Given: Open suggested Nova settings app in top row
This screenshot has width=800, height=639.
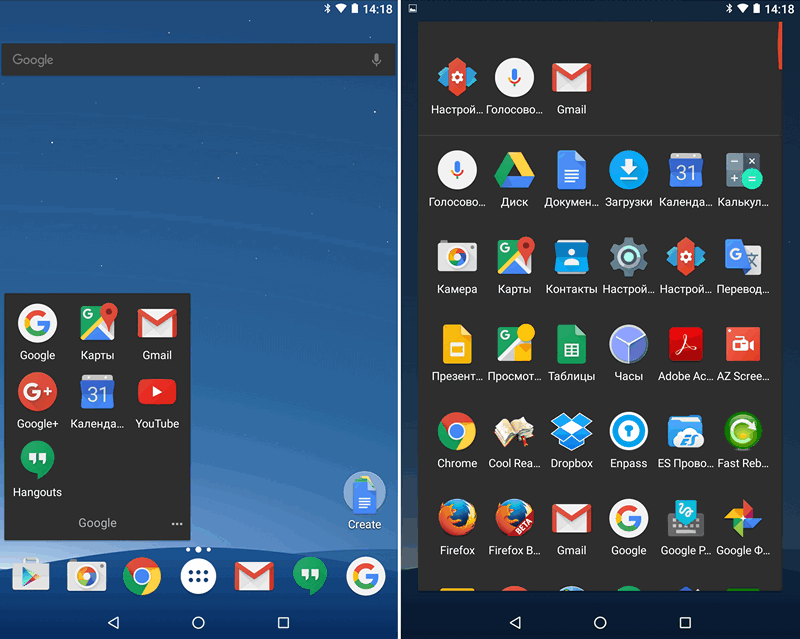Looking at the screenshot, I should [x=457, y=78].
